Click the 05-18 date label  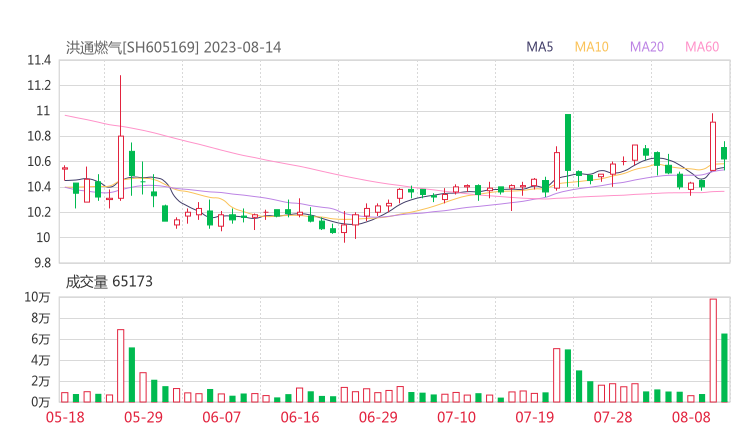[65, 417]
